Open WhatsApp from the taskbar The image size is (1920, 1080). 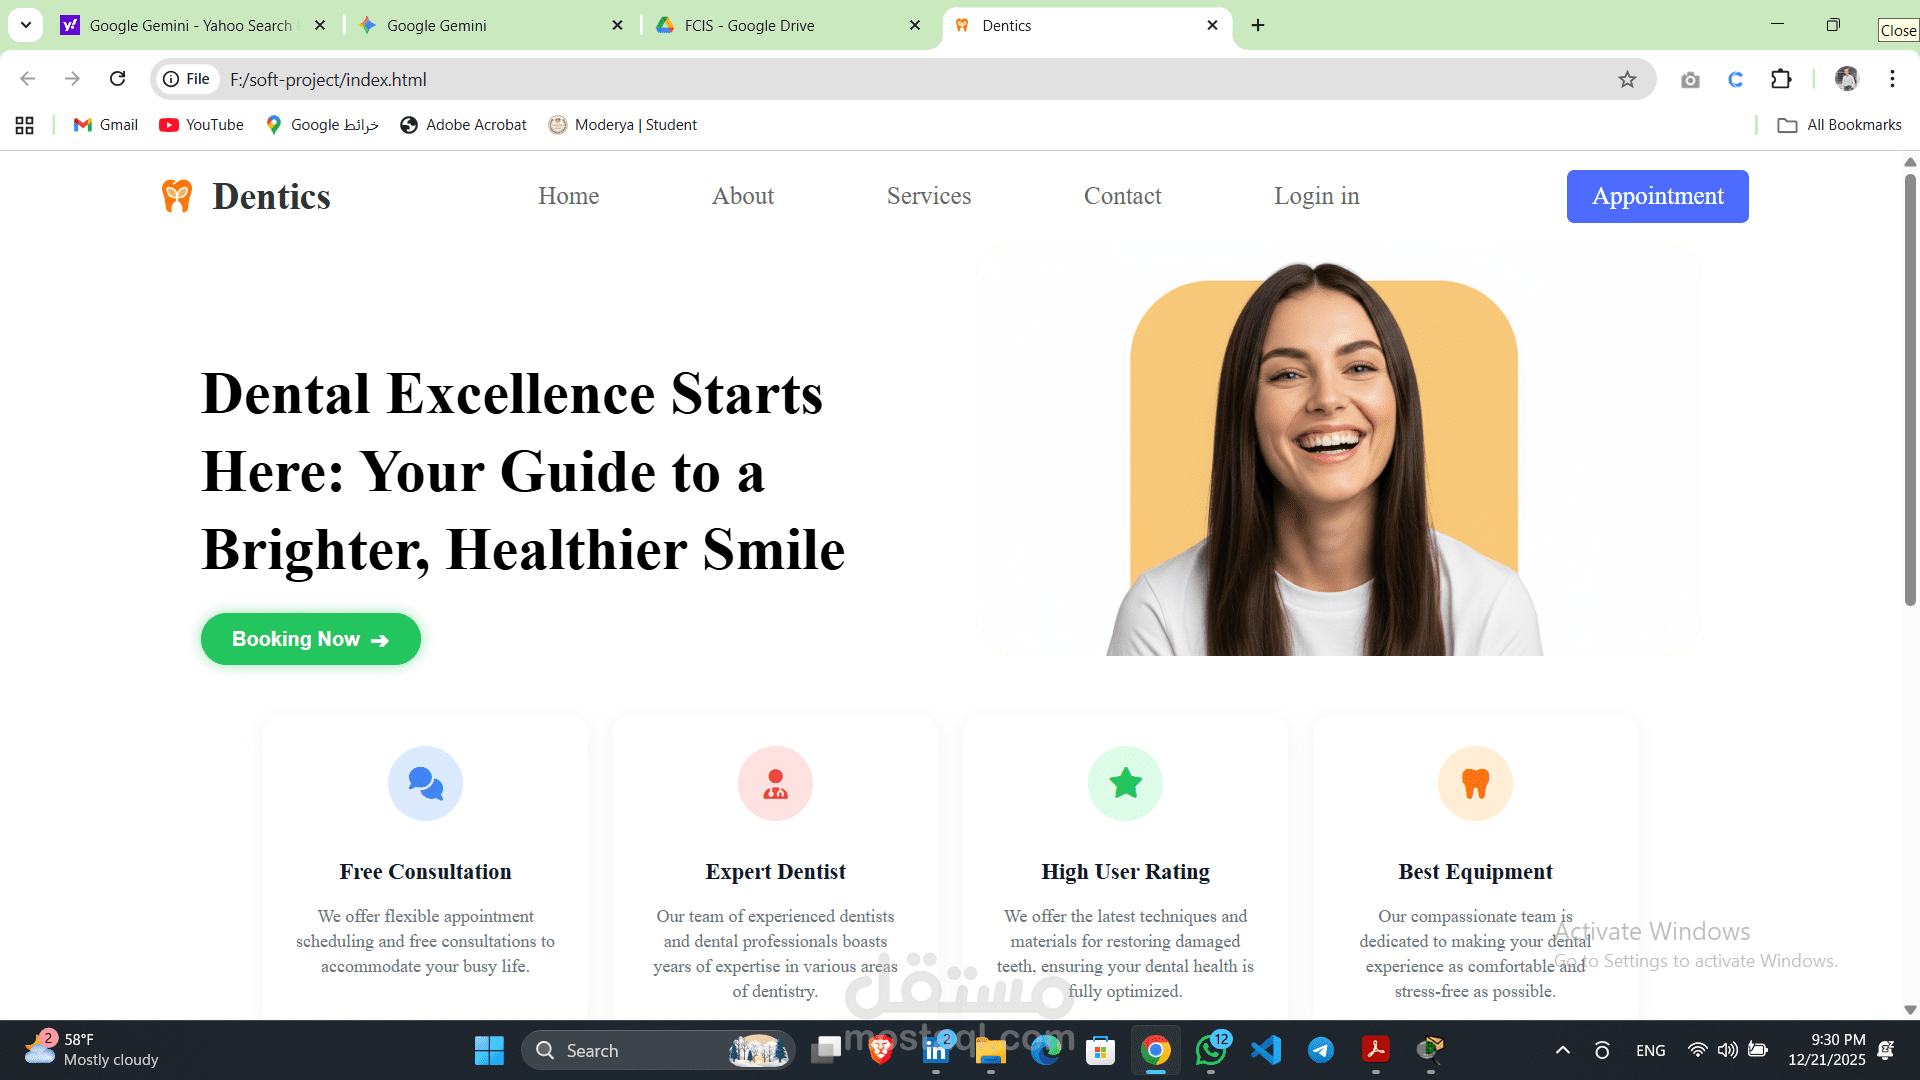pos(1210,1050)
